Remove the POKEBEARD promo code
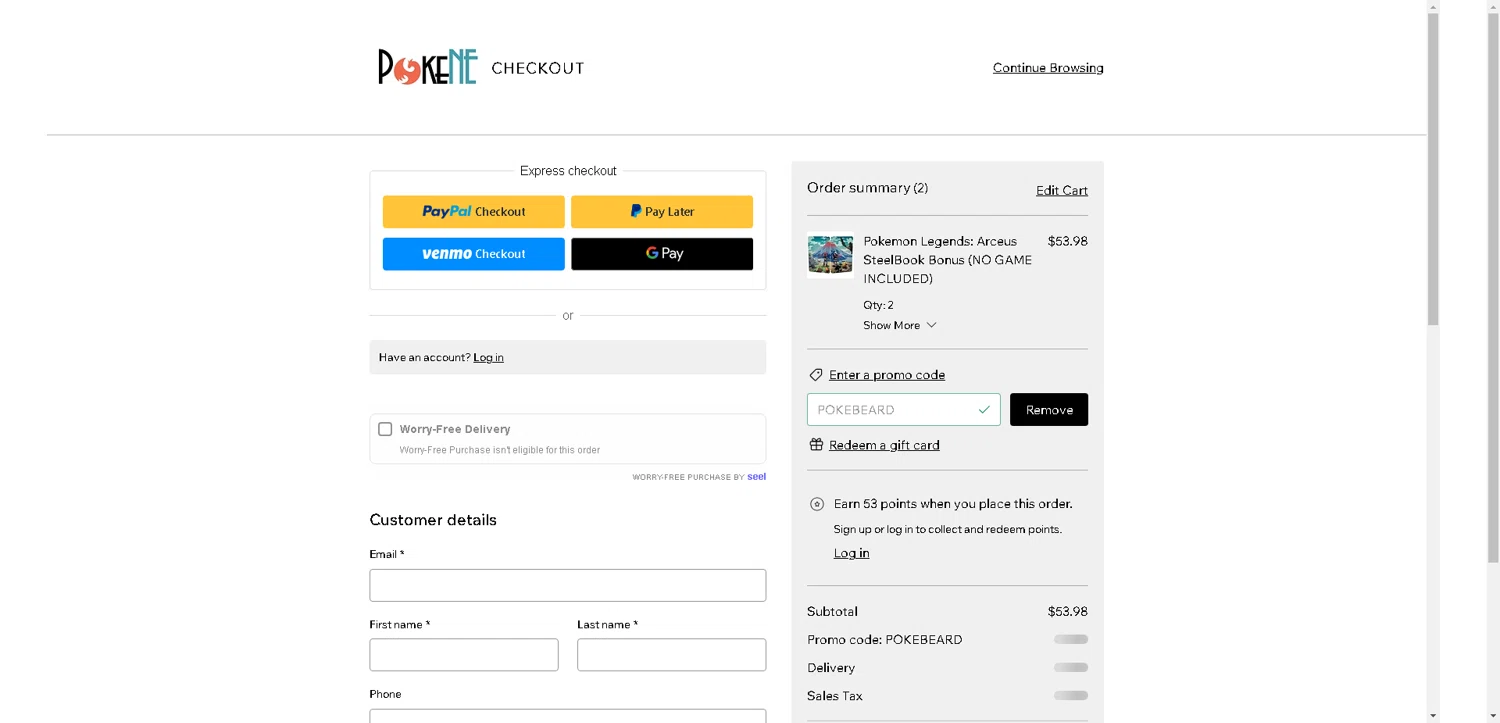This screenshot has width=1500, height=723. click(1049, 410)
